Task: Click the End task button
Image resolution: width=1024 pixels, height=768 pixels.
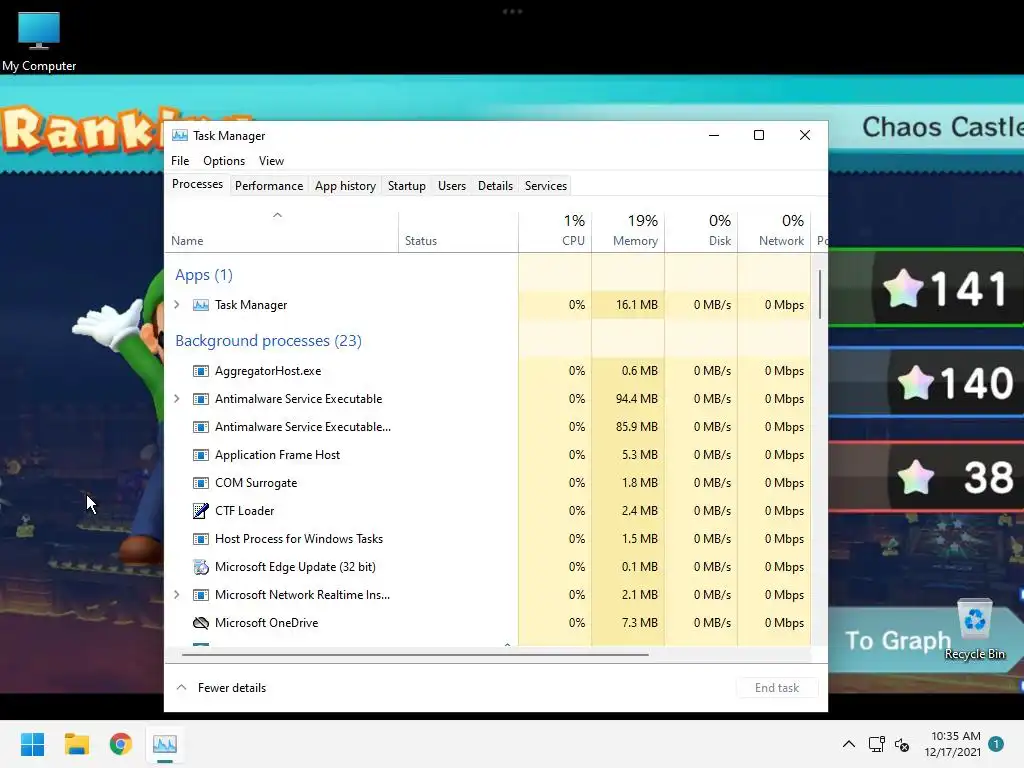Action: [x=777, y=688]
